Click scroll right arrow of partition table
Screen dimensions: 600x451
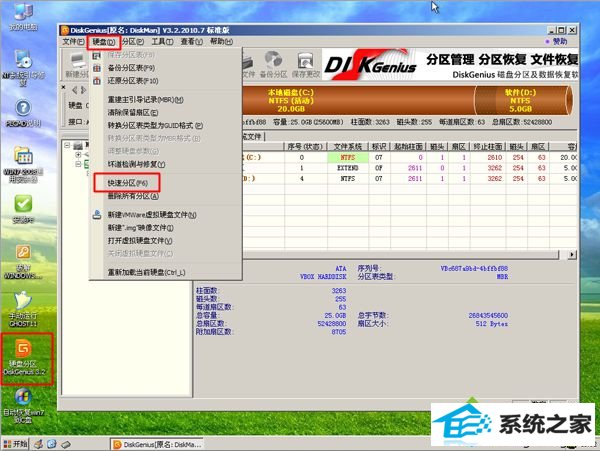coord(572,254)
